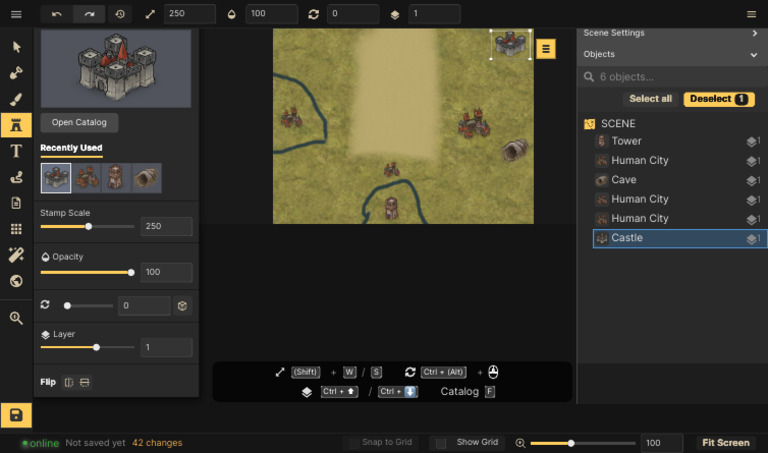Click the Open Catalog button
Viewport: 768px width, 453px height.
[79, 122]
